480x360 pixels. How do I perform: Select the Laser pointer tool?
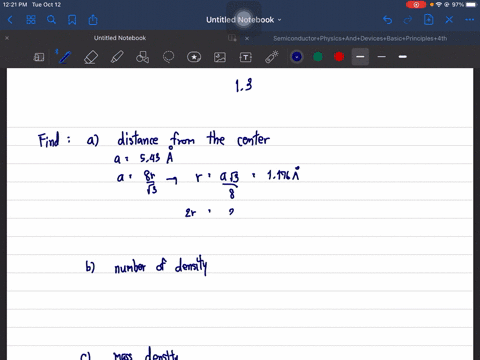click(x=272, y=57)
